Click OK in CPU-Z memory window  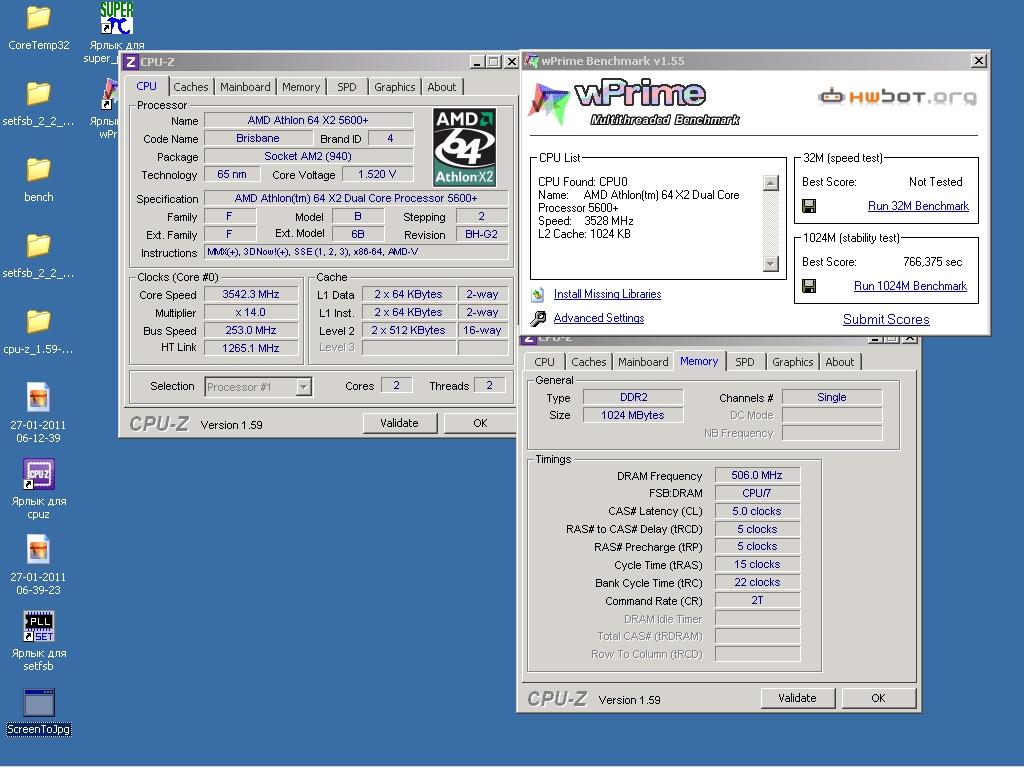tap(878, 698)
